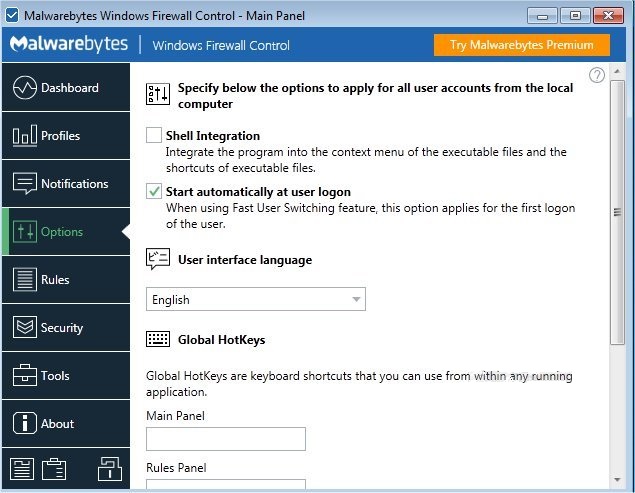635x493 pixels.
Task: Click the clipboard log icon in bottom bar
Action: click(x=54, y=469)
